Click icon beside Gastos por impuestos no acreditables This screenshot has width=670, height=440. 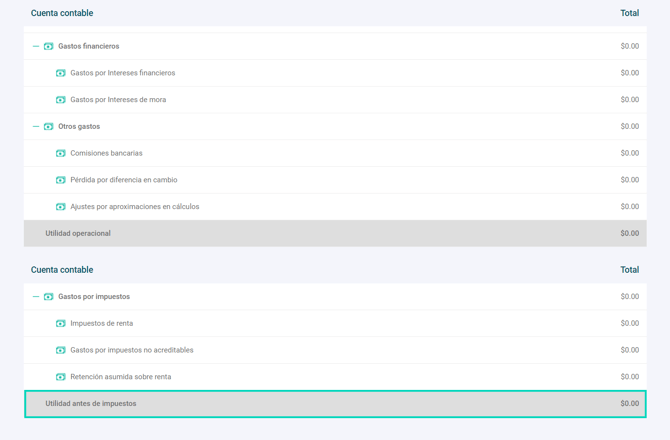60,350
